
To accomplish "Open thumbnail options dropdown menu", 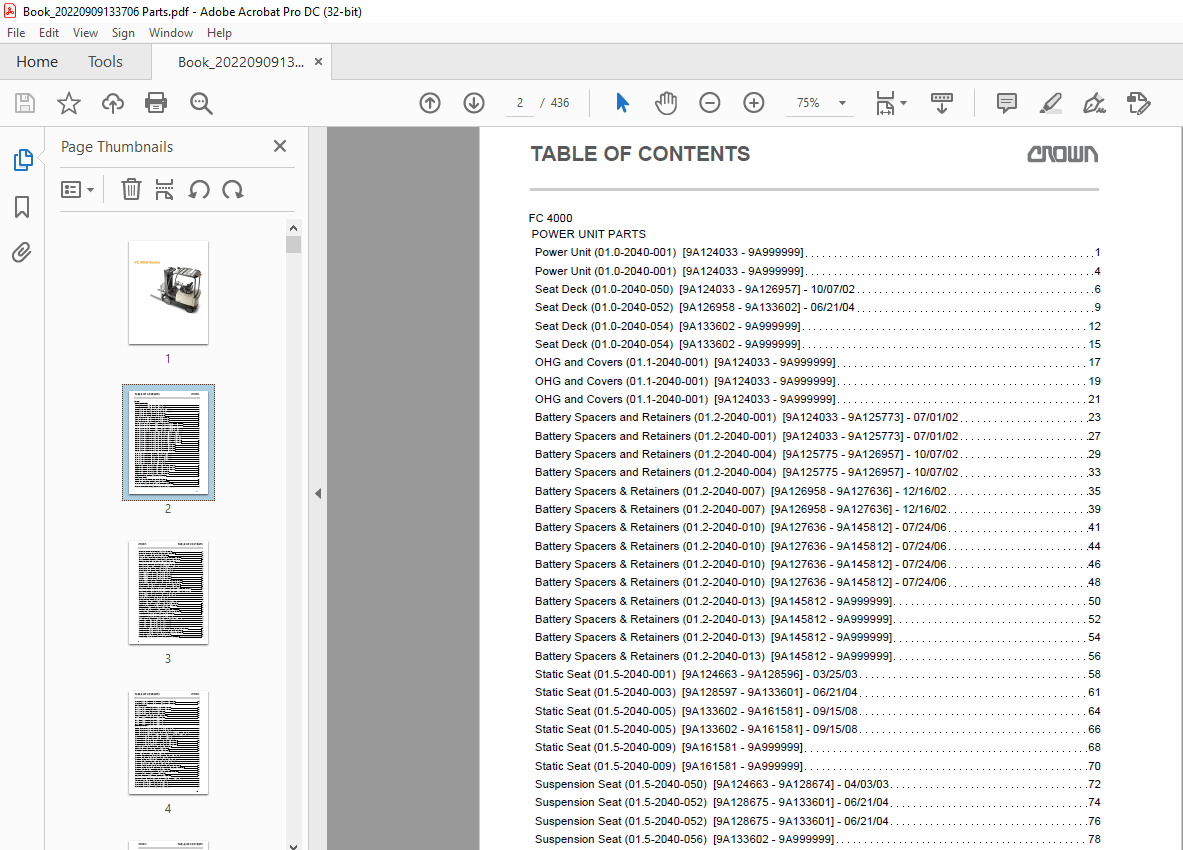I will (x=77, y=189).
